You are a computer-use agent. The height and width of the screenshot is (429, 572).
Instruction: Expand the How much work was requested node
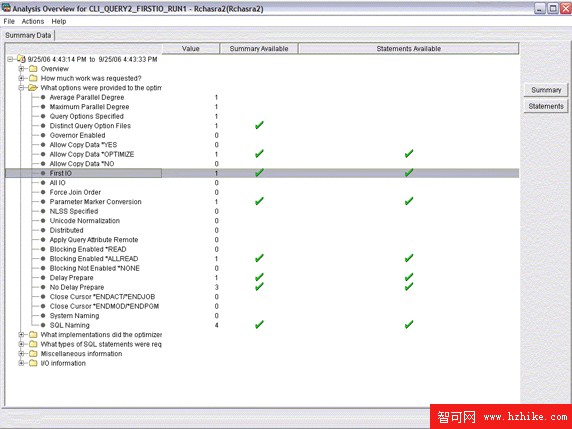(x=21, y=78)
